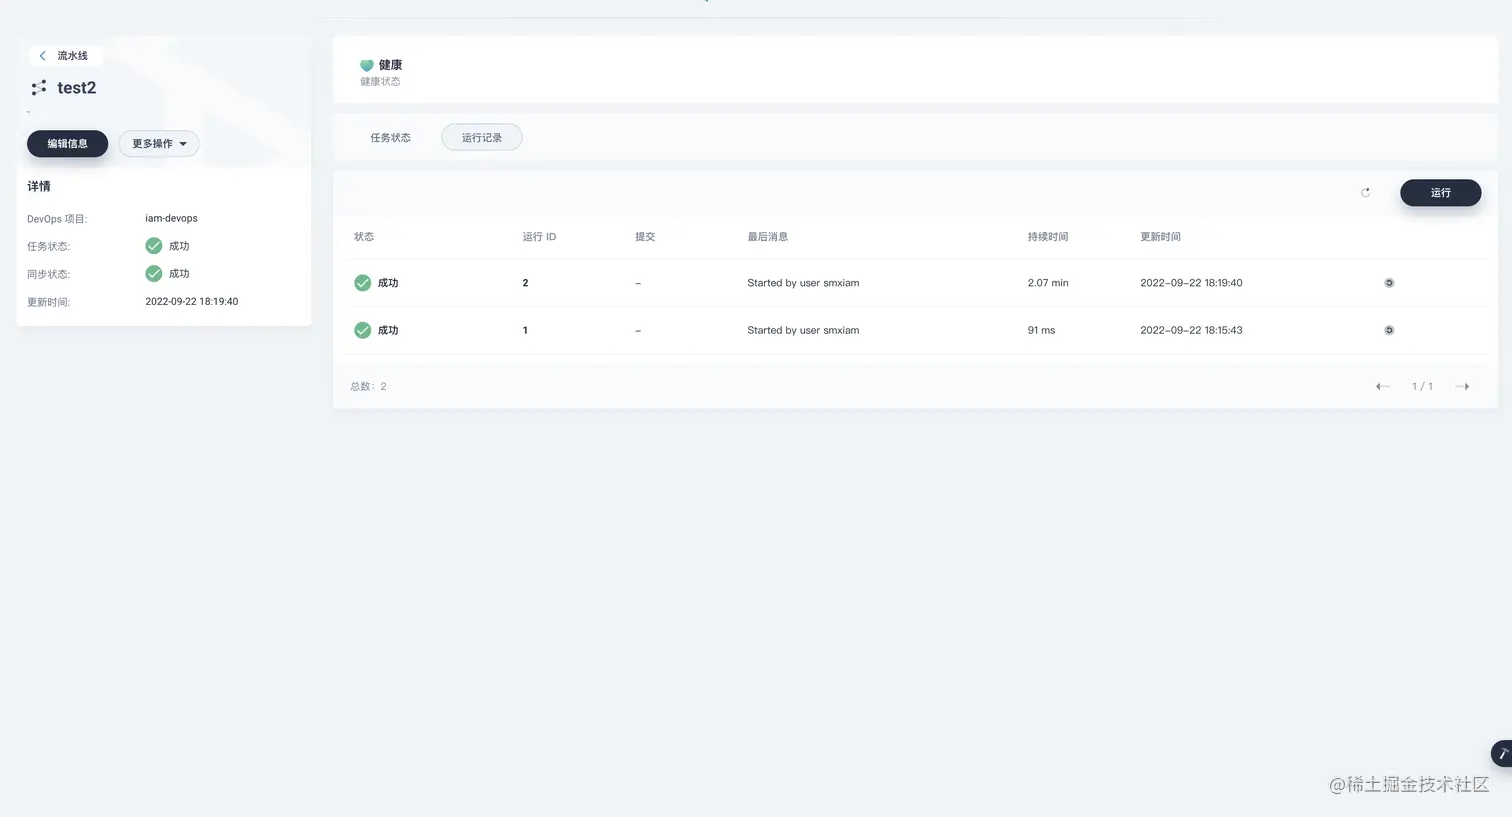Click the task status success icon in details

154,246
